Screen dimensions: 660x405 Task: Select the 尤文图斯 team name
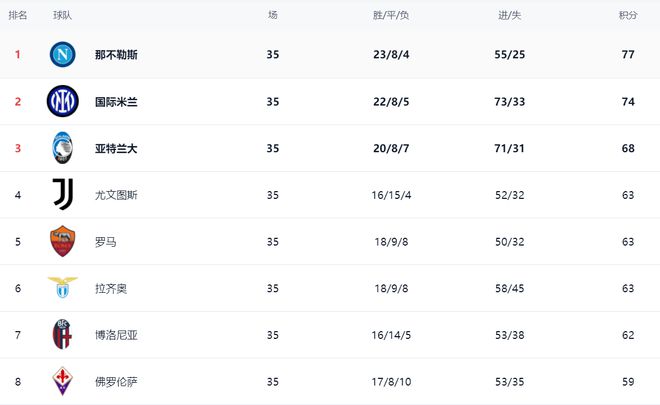pyautogui.click(x=116, y=195)
